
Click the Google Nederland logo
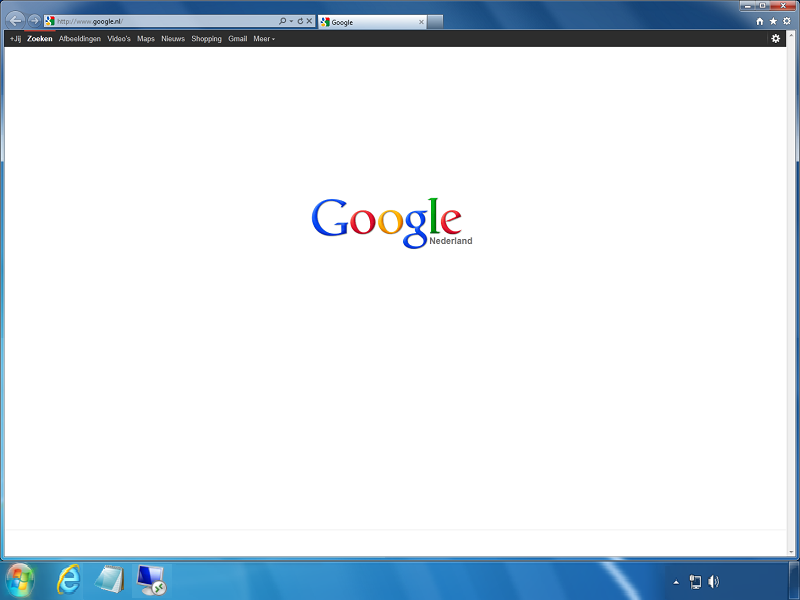(x=392, y=223)
